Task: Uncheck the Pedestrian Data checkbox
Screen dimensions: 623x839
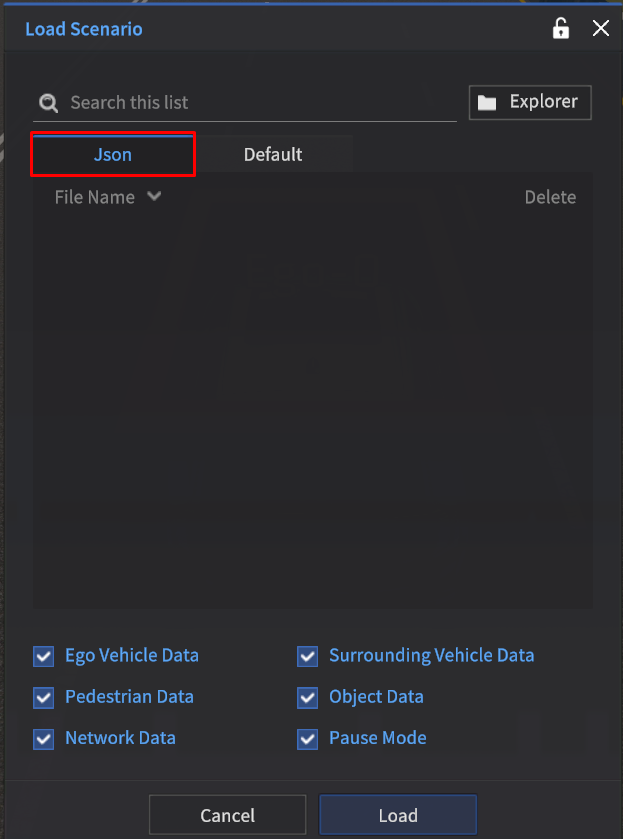Action: (x=44, y=698)
